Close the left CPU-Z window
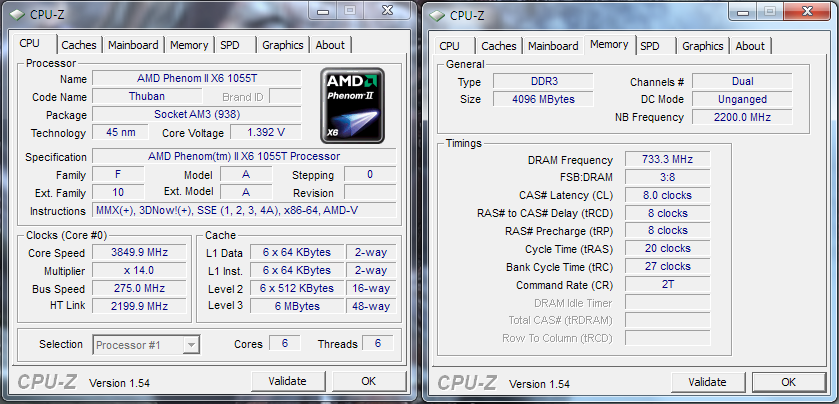Viewport: 839px width, 404px height. click(386, 10)
